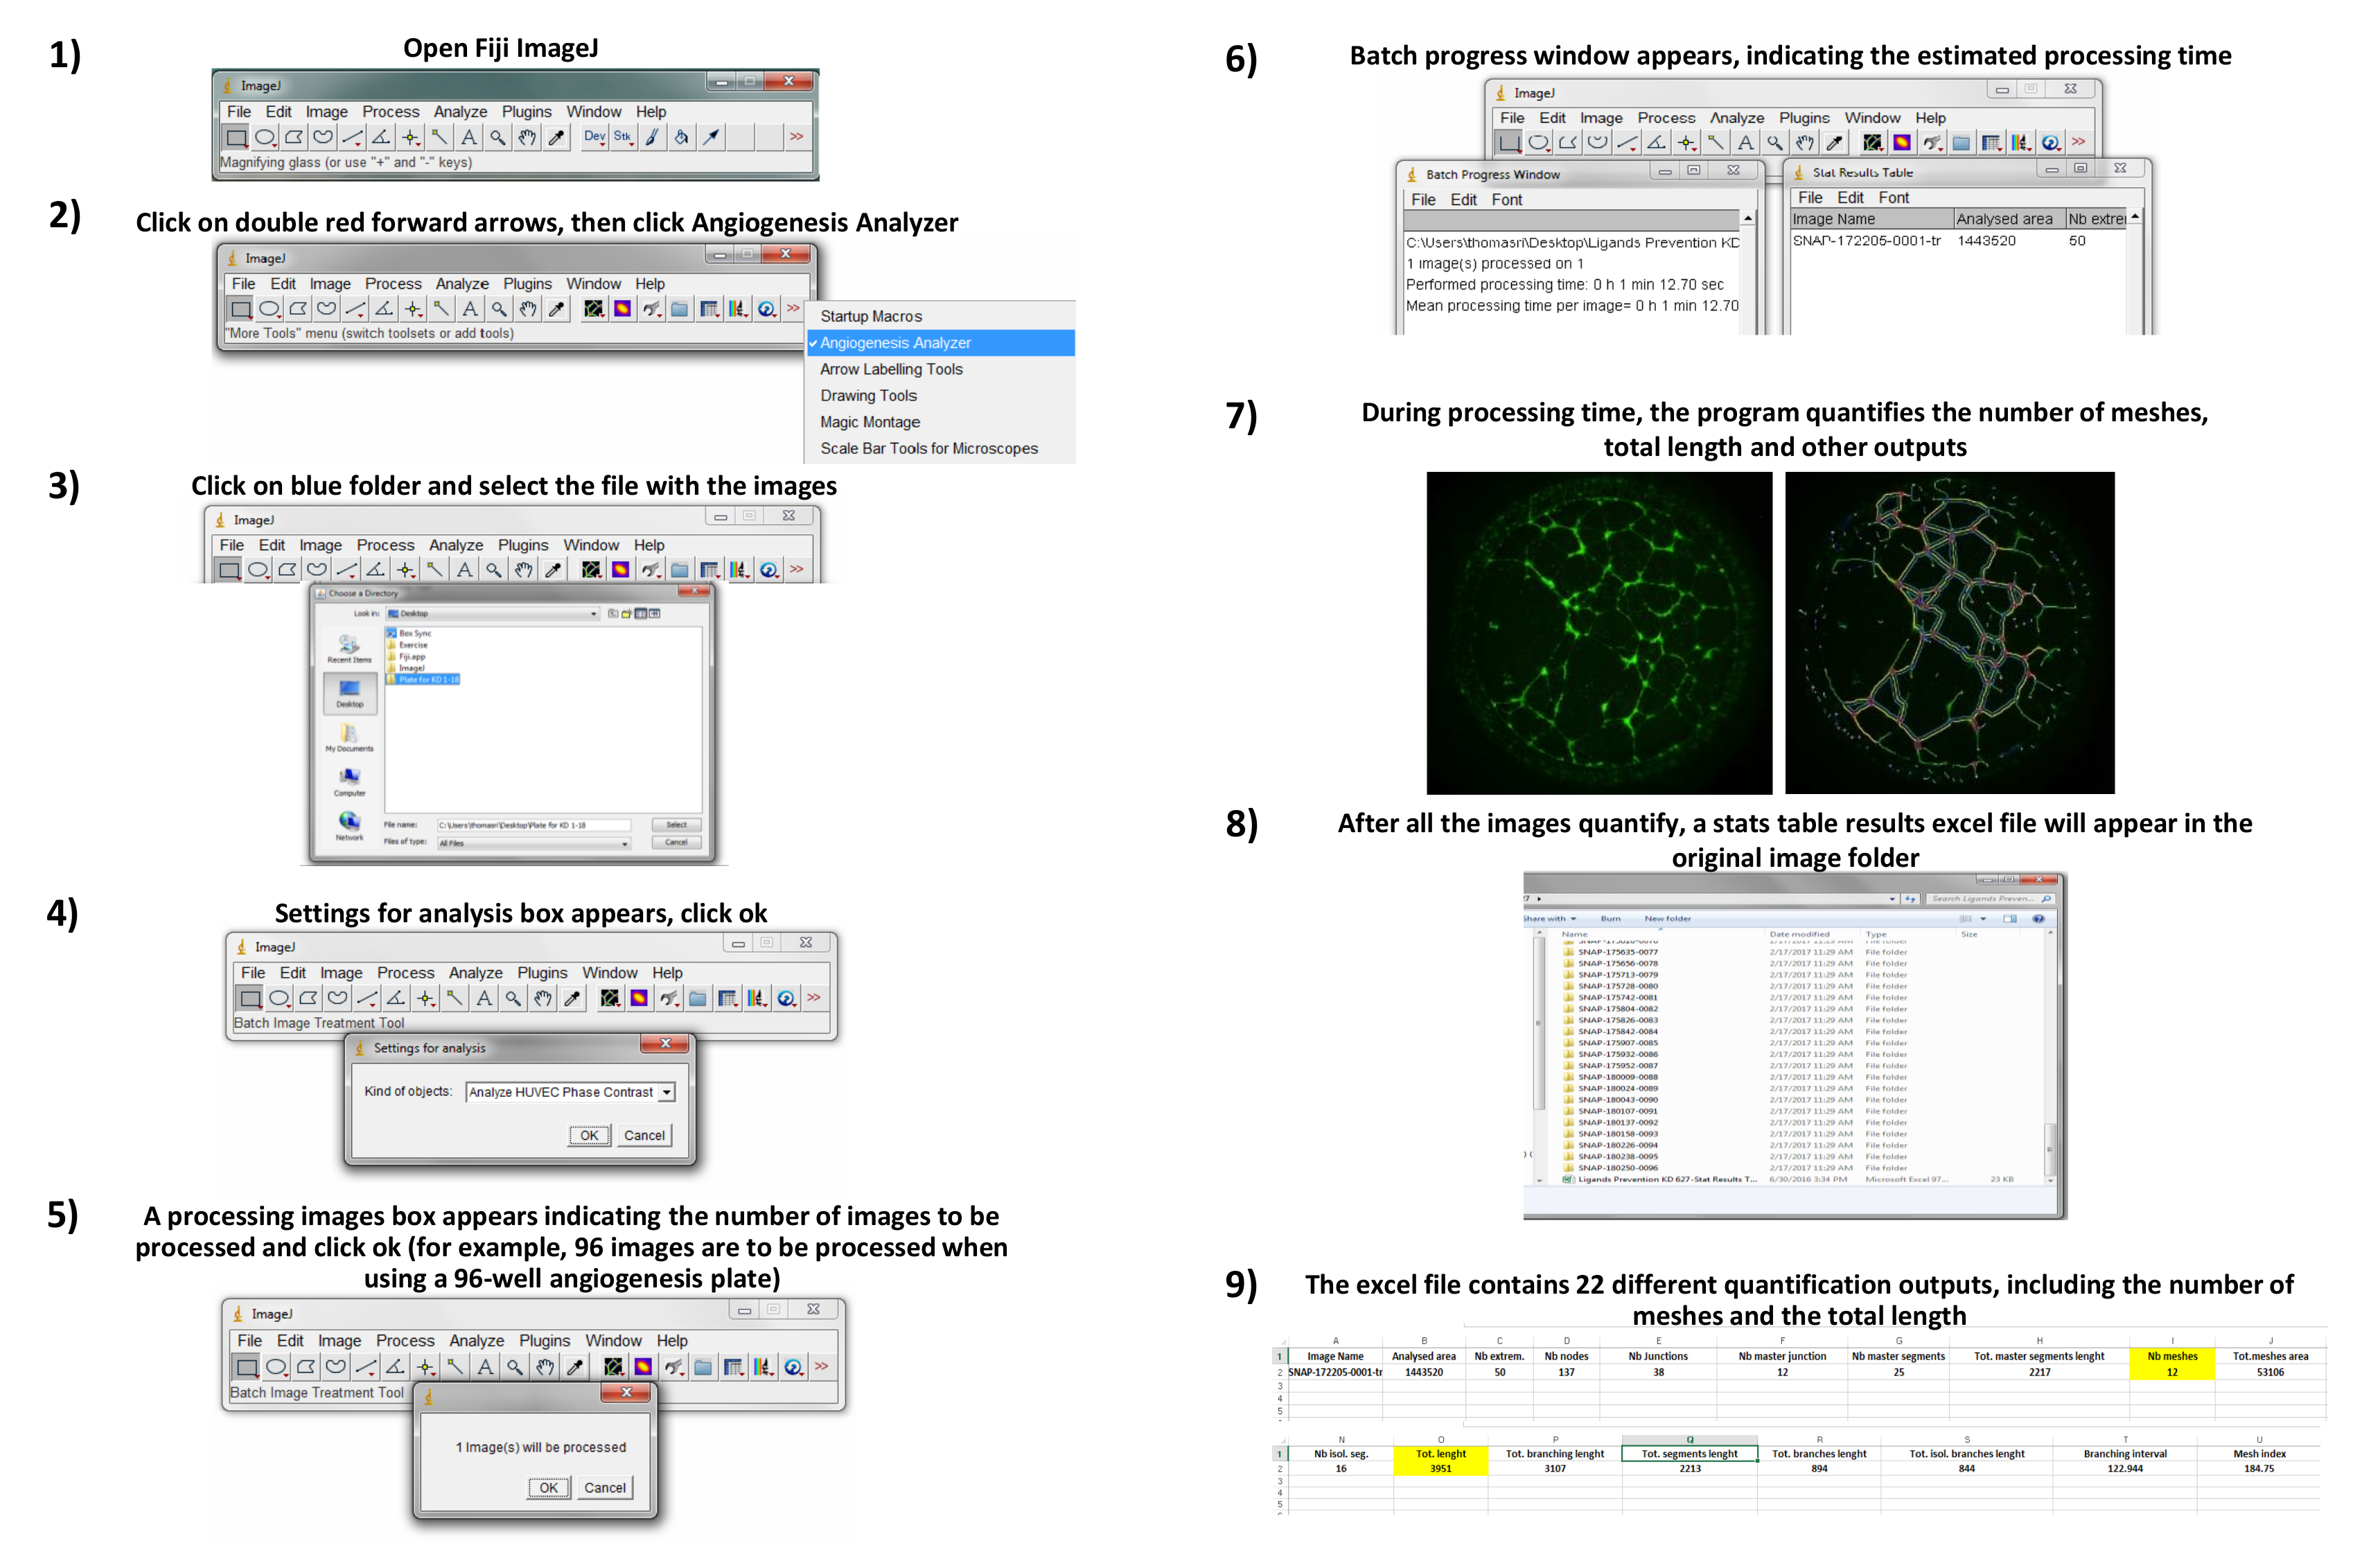Switch to details view in Choose a Directory
Screen dimensions: 2380x1559
(x=655, y=614)
